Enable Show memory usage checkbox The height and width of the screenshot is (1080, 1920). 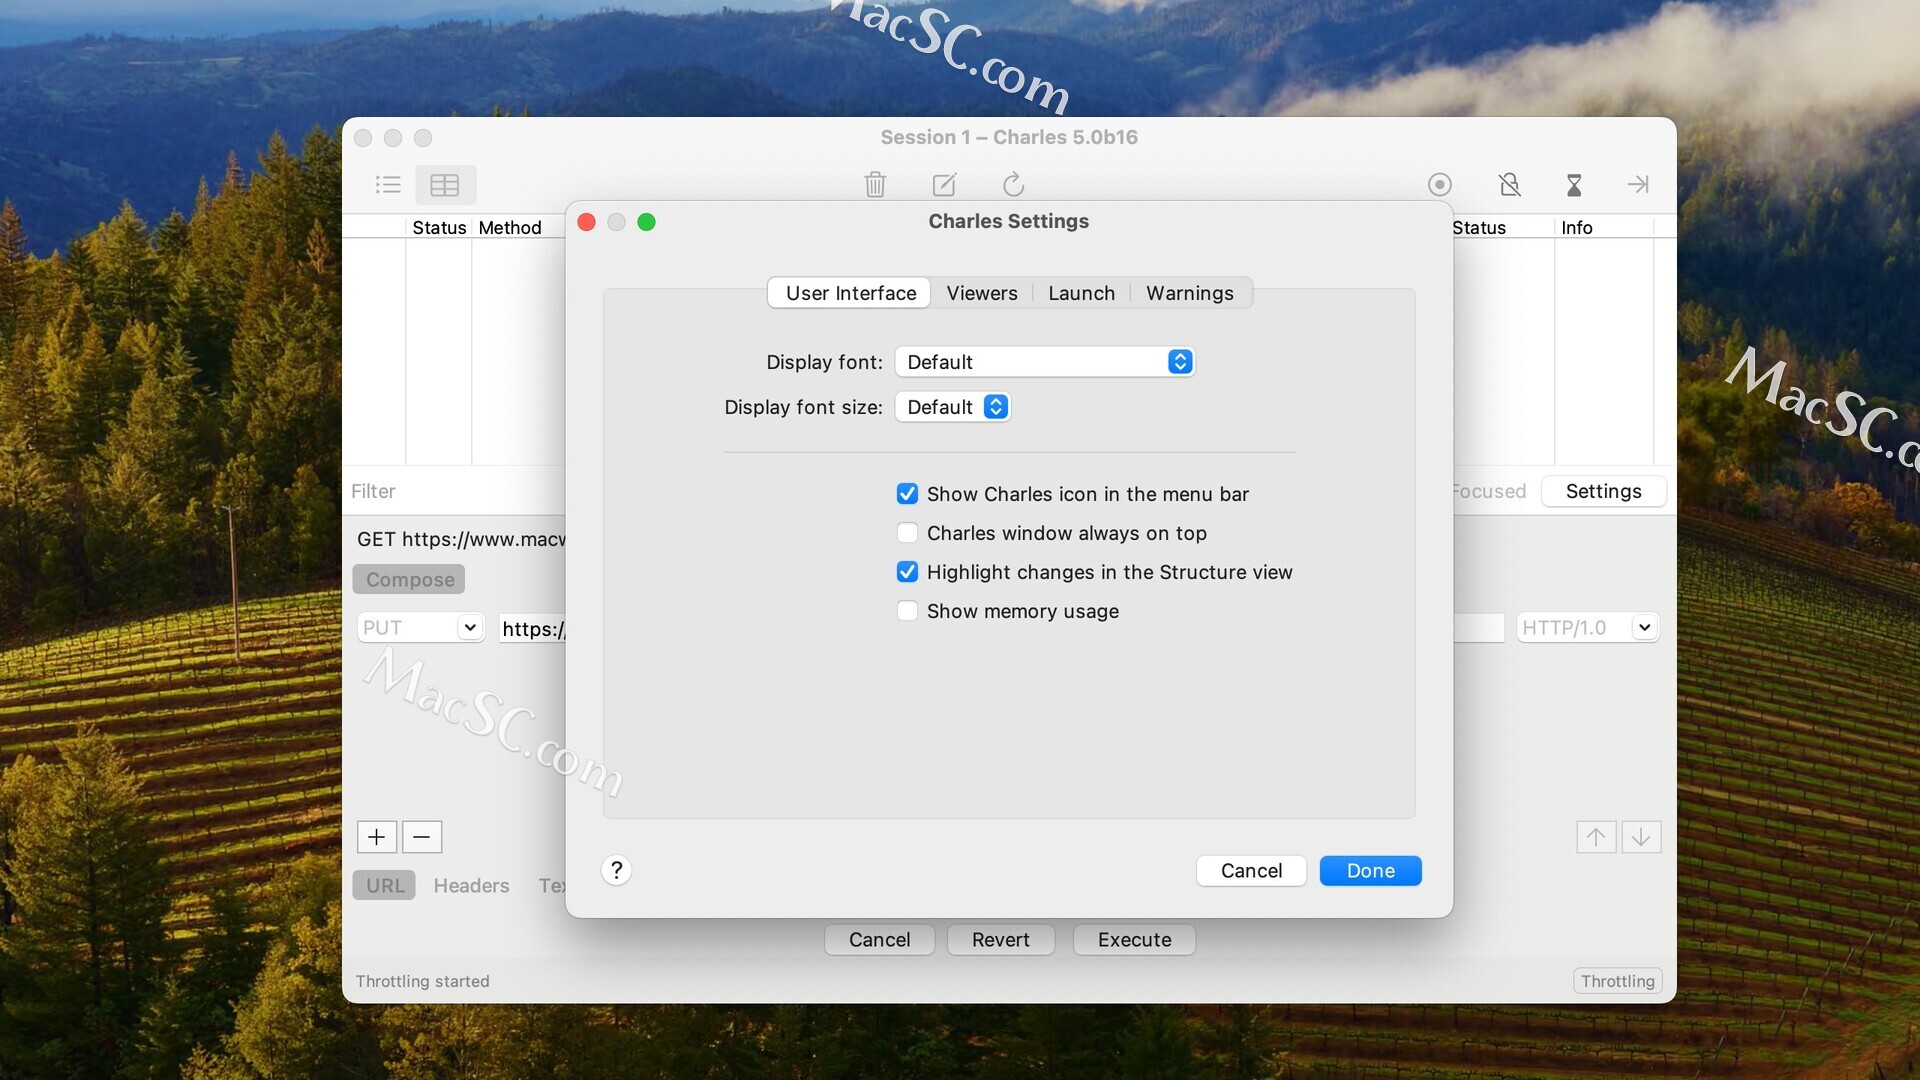(x=907, y=611)
